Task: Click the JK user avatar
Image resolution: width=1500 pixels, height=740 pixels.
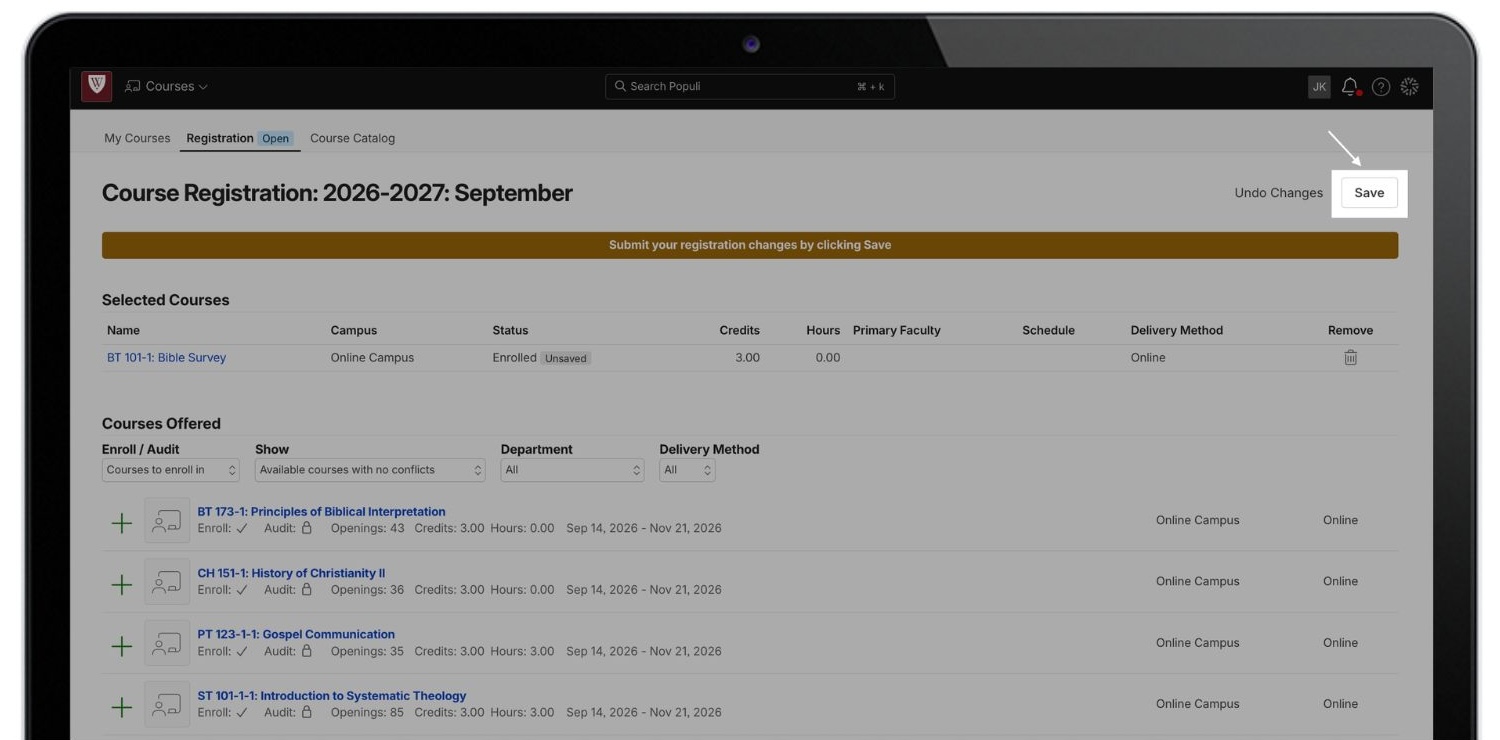Action: (1319, 87)
